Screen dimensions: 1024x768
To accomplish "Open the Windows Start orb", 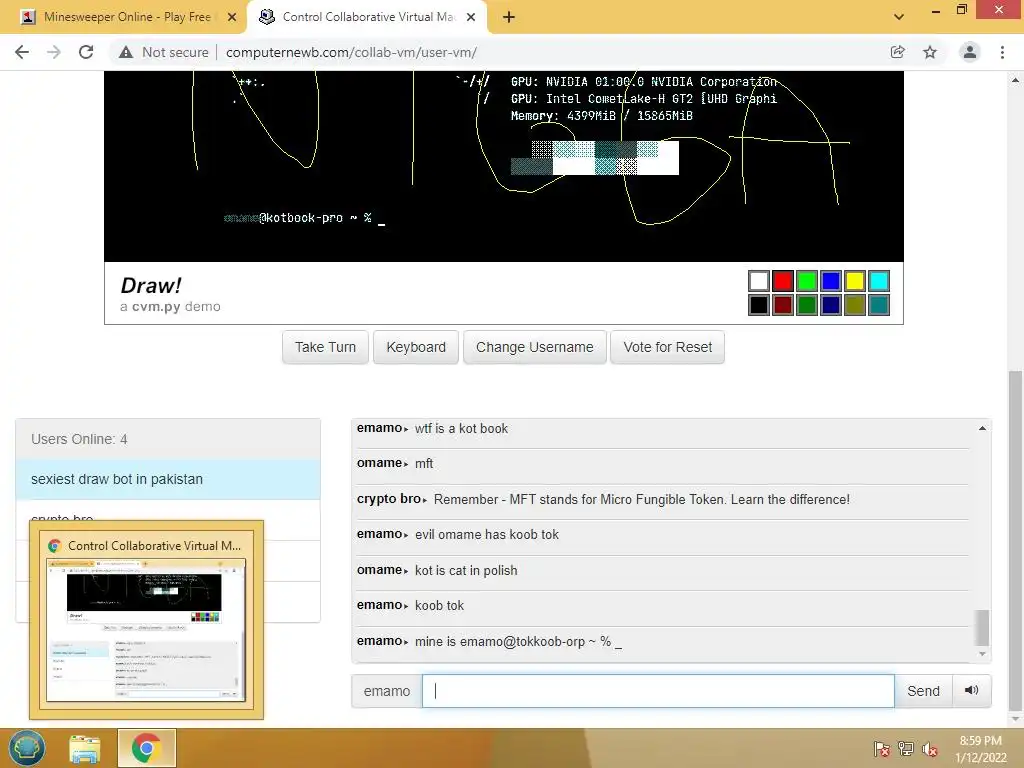I will pyautogui.click(x=27, y=748).
